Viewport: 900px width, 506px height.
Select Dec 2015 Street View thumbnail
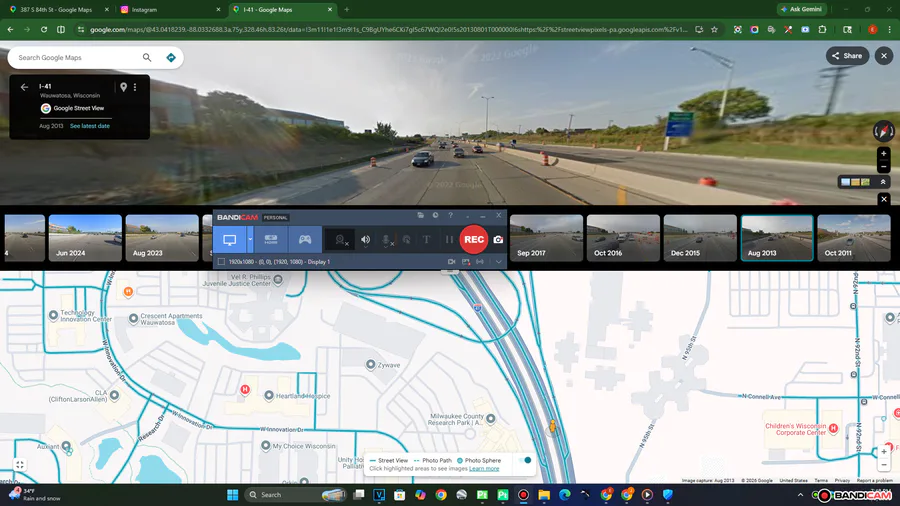(700, 238)
